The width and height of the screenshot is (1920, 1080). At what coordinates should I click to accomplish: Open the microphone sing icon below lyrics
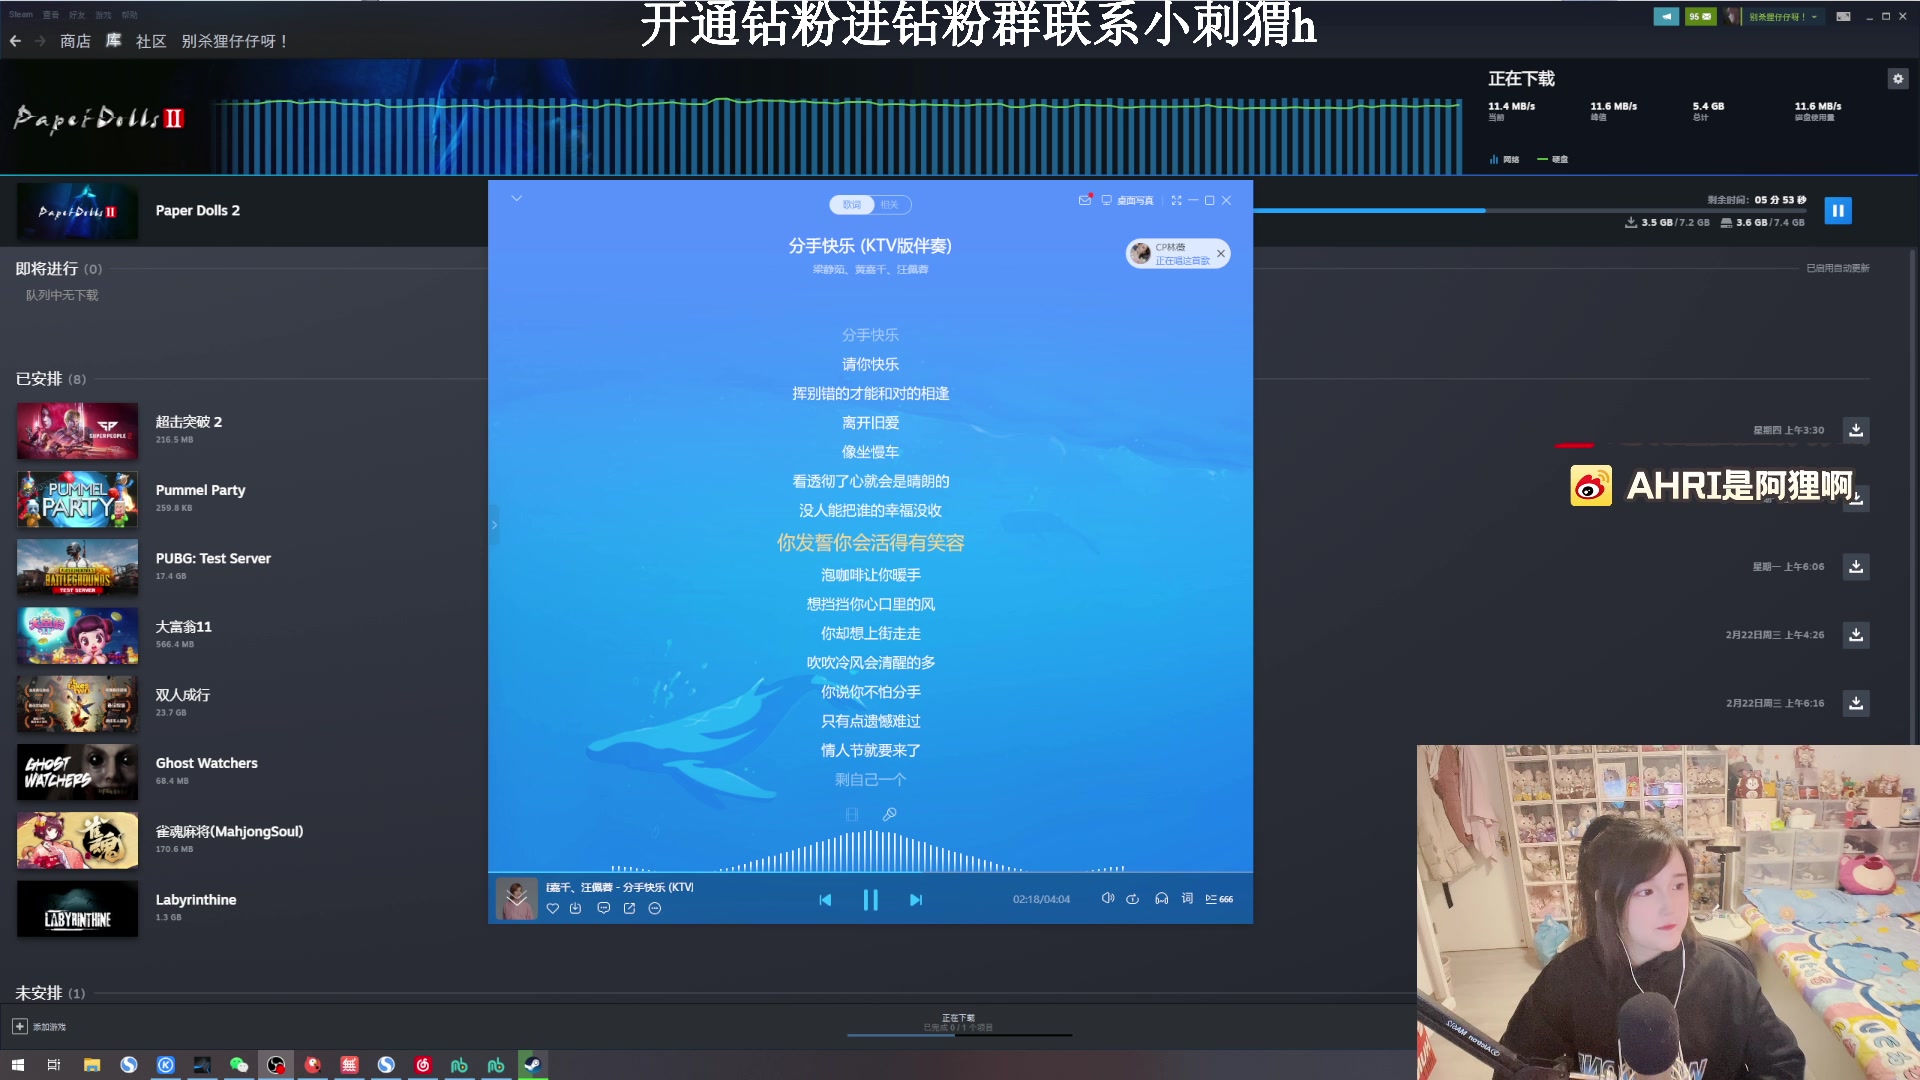pyautogui.click(x=889, y=815)
